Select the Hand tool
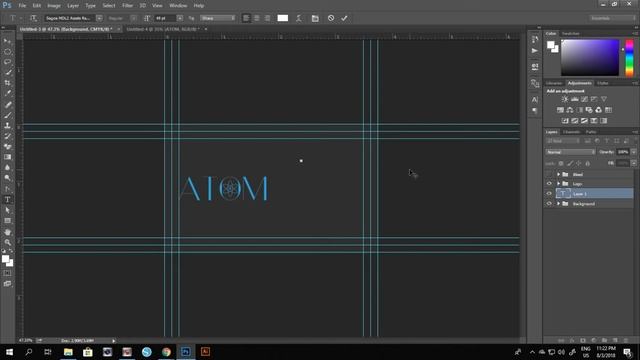Viewport: 640px width, 360px height. coord(7,232)
